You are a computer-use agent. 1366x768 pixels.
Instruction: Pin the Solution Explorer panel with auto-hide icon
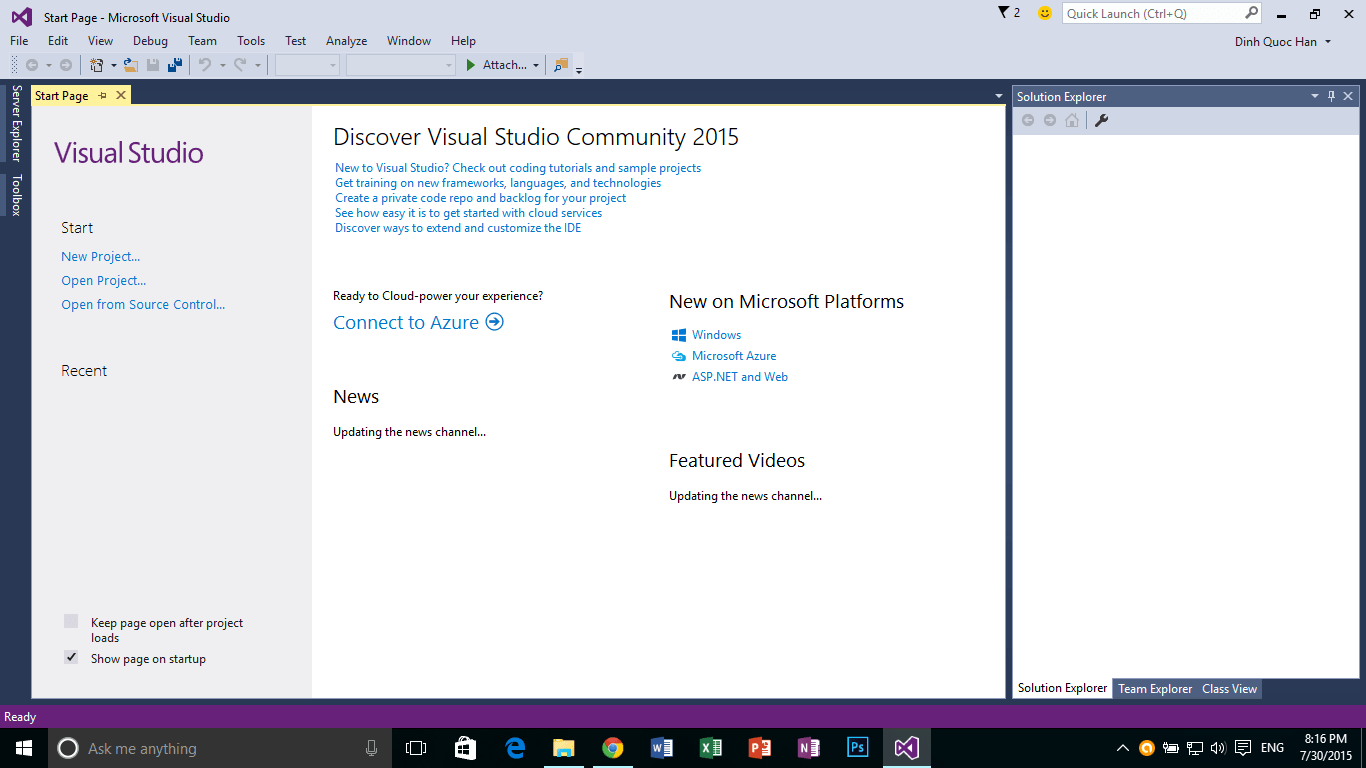pyautogui.click(x=1331, y=96)
